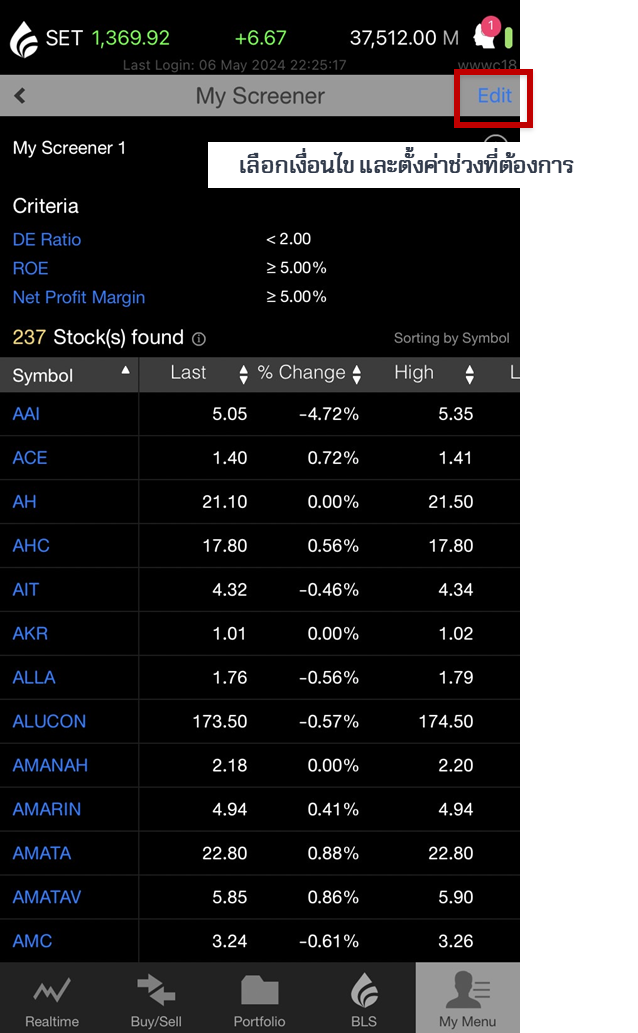Image resolution: width=638 pixels, height=1033 pixels.
Task: Sort by Symbol column arrow
Action: [x=125, y=371]
